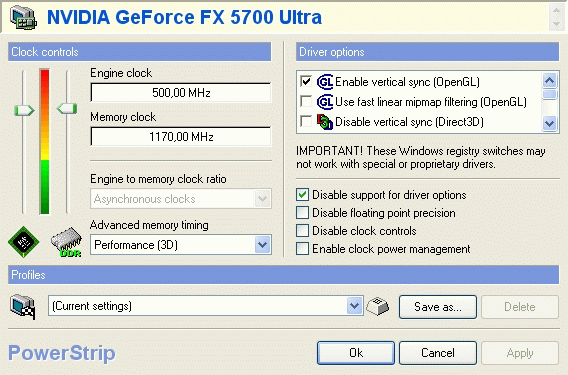The width and height of the screenshot is (568, 375).
Task: Confirm with the Ok button
Action: [x=356, y=353]
